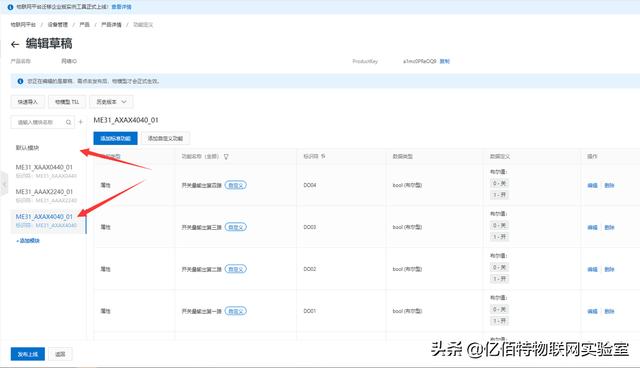Image resolution: width=640 pixels, height=368 pixels.
Task: Select the 默认模块 item in module list
Action: [x=27, y=148]
